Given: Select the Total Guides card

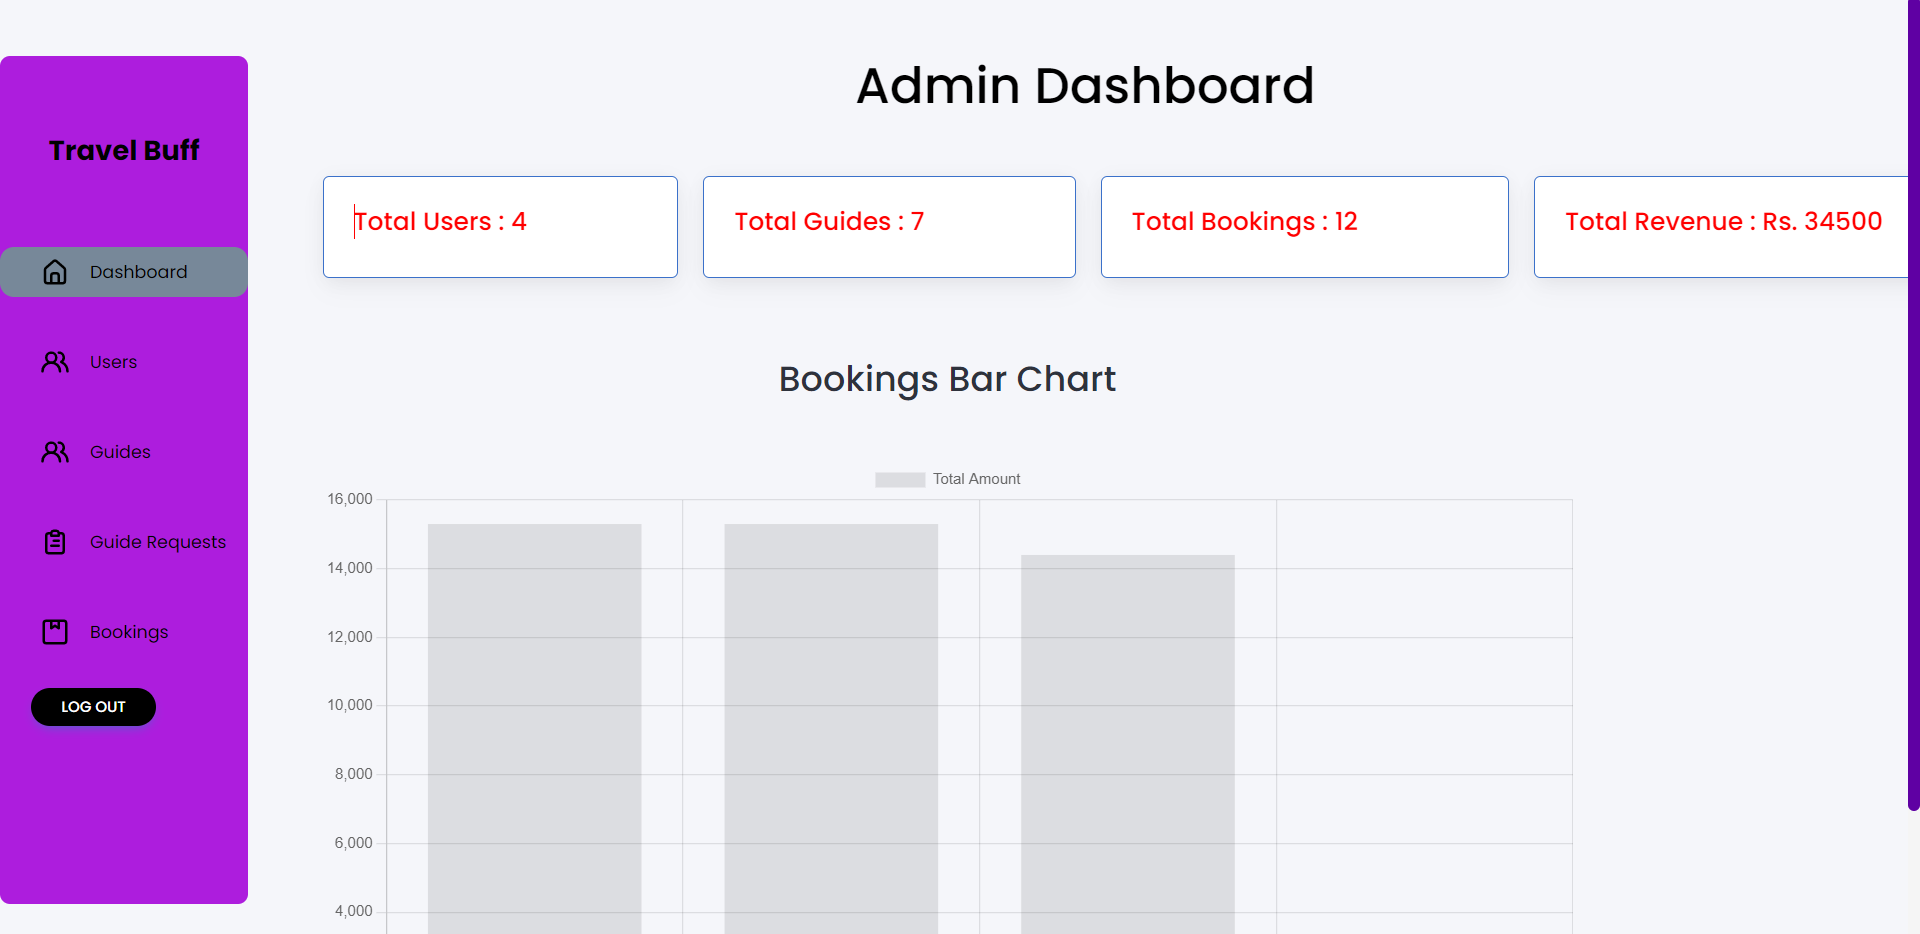Looking at the screenshot, I should click(x=889, y=226).
